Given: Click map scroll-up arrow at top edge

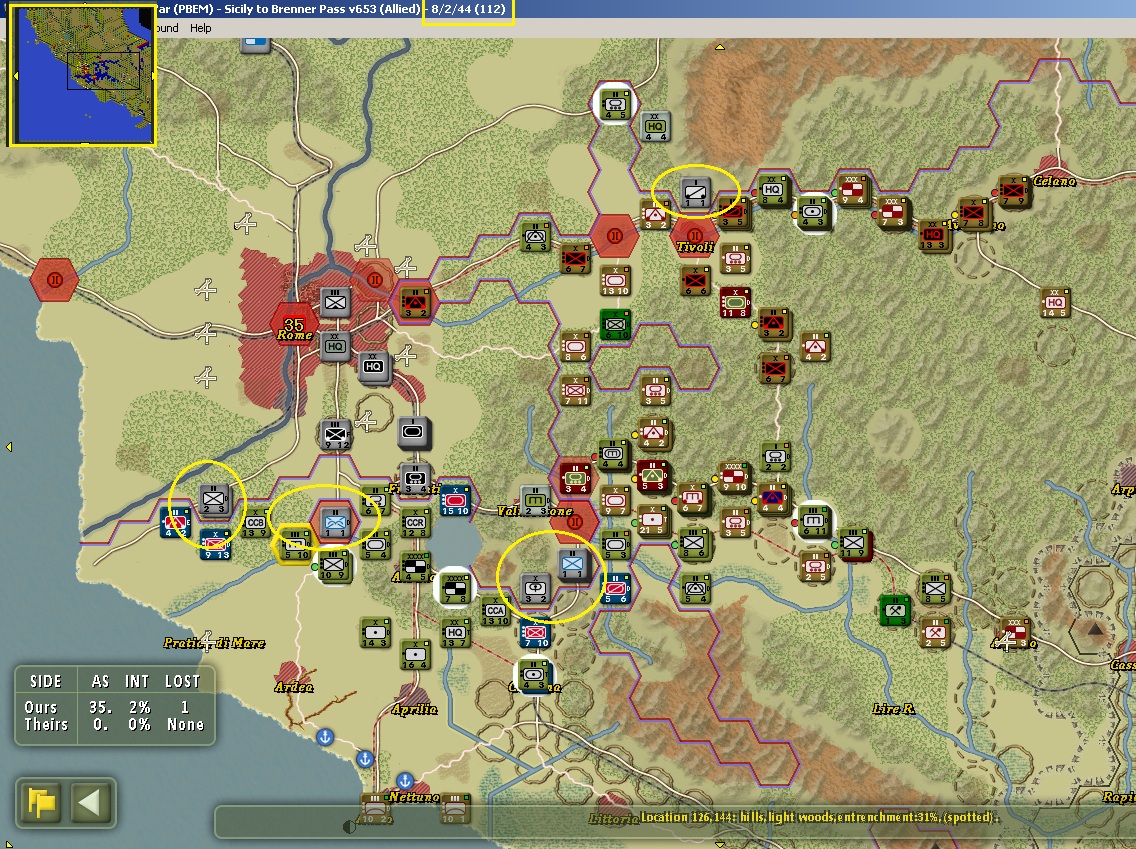Looking at the screenshot, I should tap(719, 47).
